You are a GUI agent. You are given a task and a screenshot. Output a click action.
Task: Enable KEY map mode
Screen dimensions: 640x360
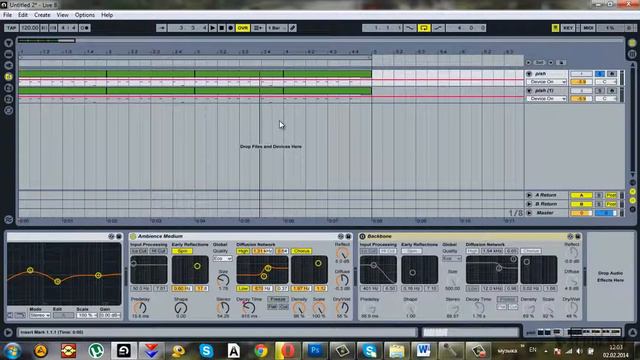tap(568, 28)
